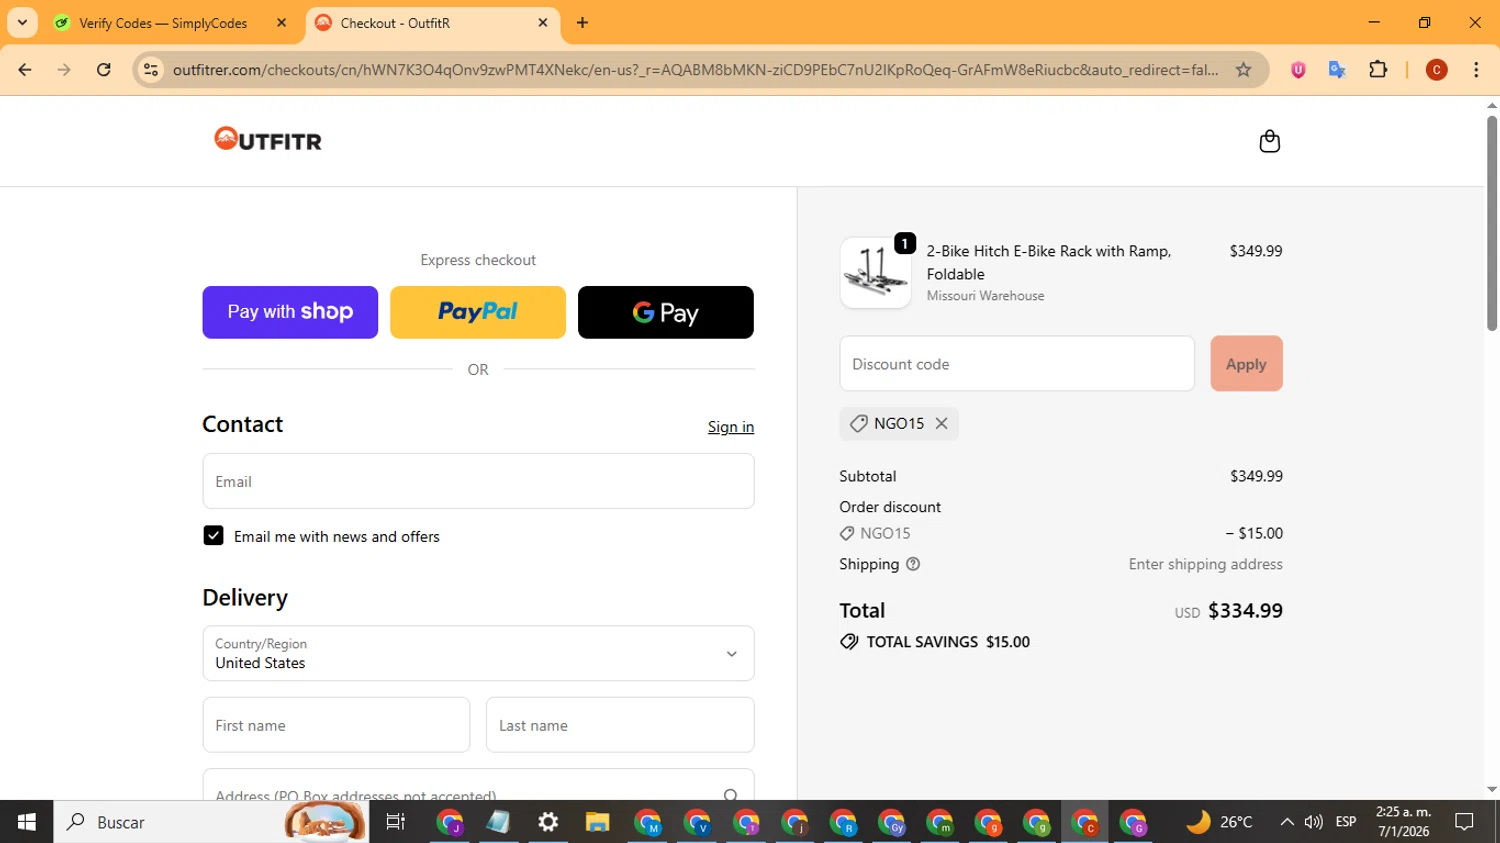1500x843 pixels.
Task: Show hidden tray icons chevron
Action: [x=1287, y=822]
